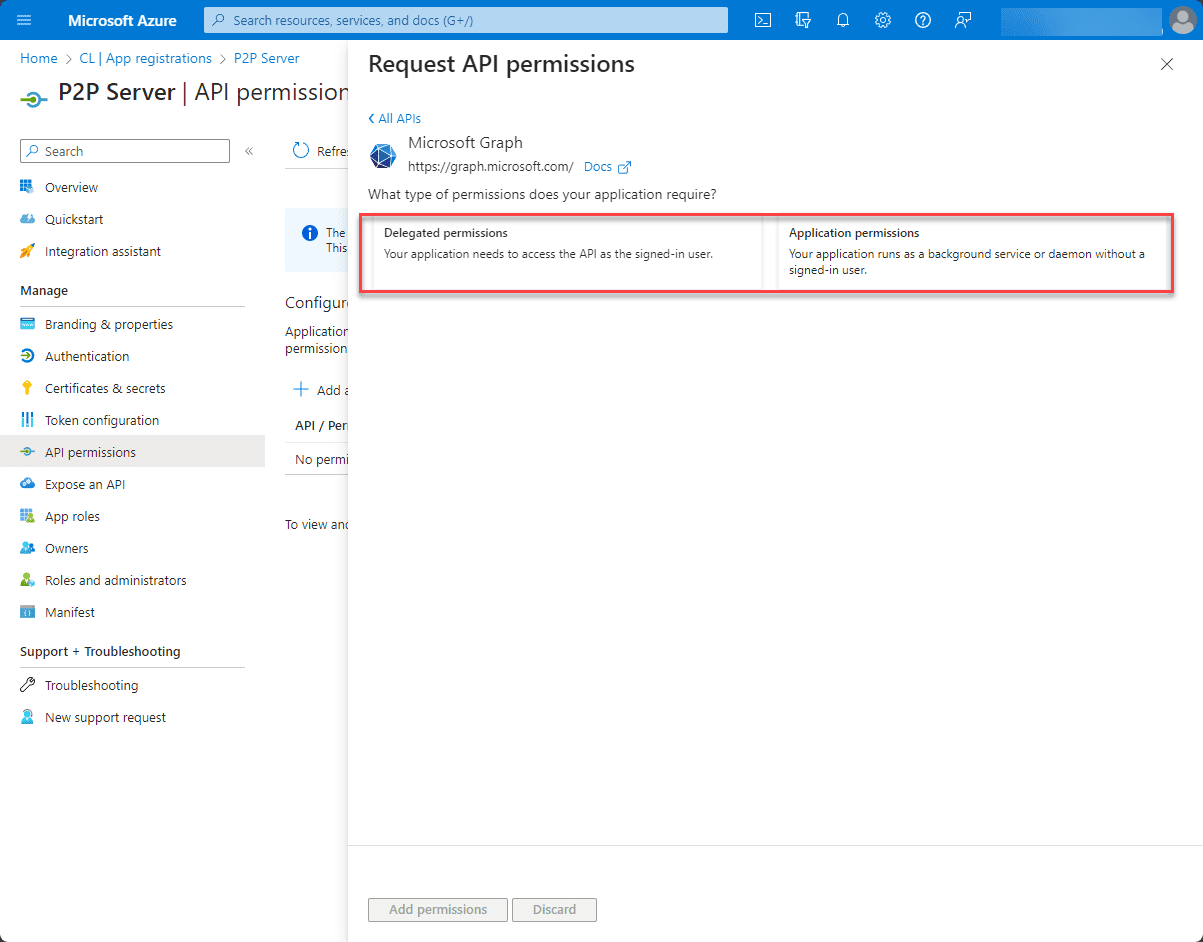1203x942 pixels.
Task: Select API permissions in the sidebar
Action: [x=132, y=452]
